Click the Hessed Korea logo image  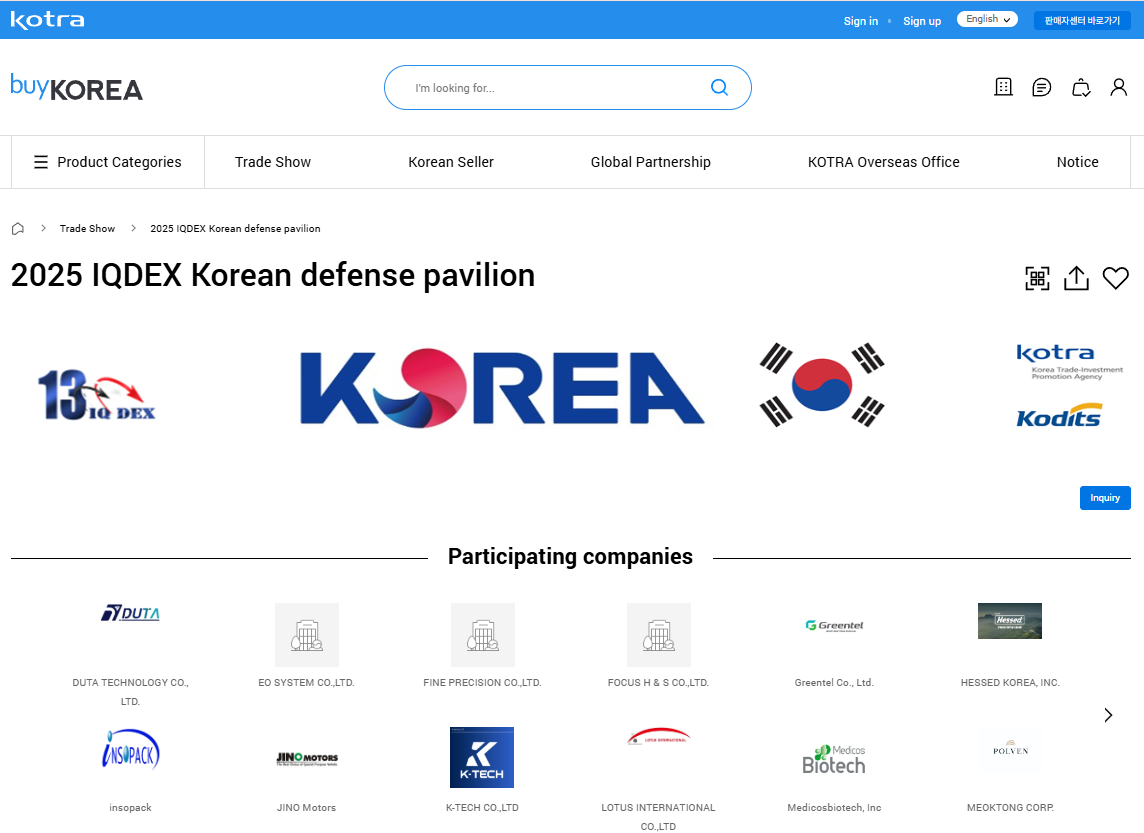click(1010, 621)
